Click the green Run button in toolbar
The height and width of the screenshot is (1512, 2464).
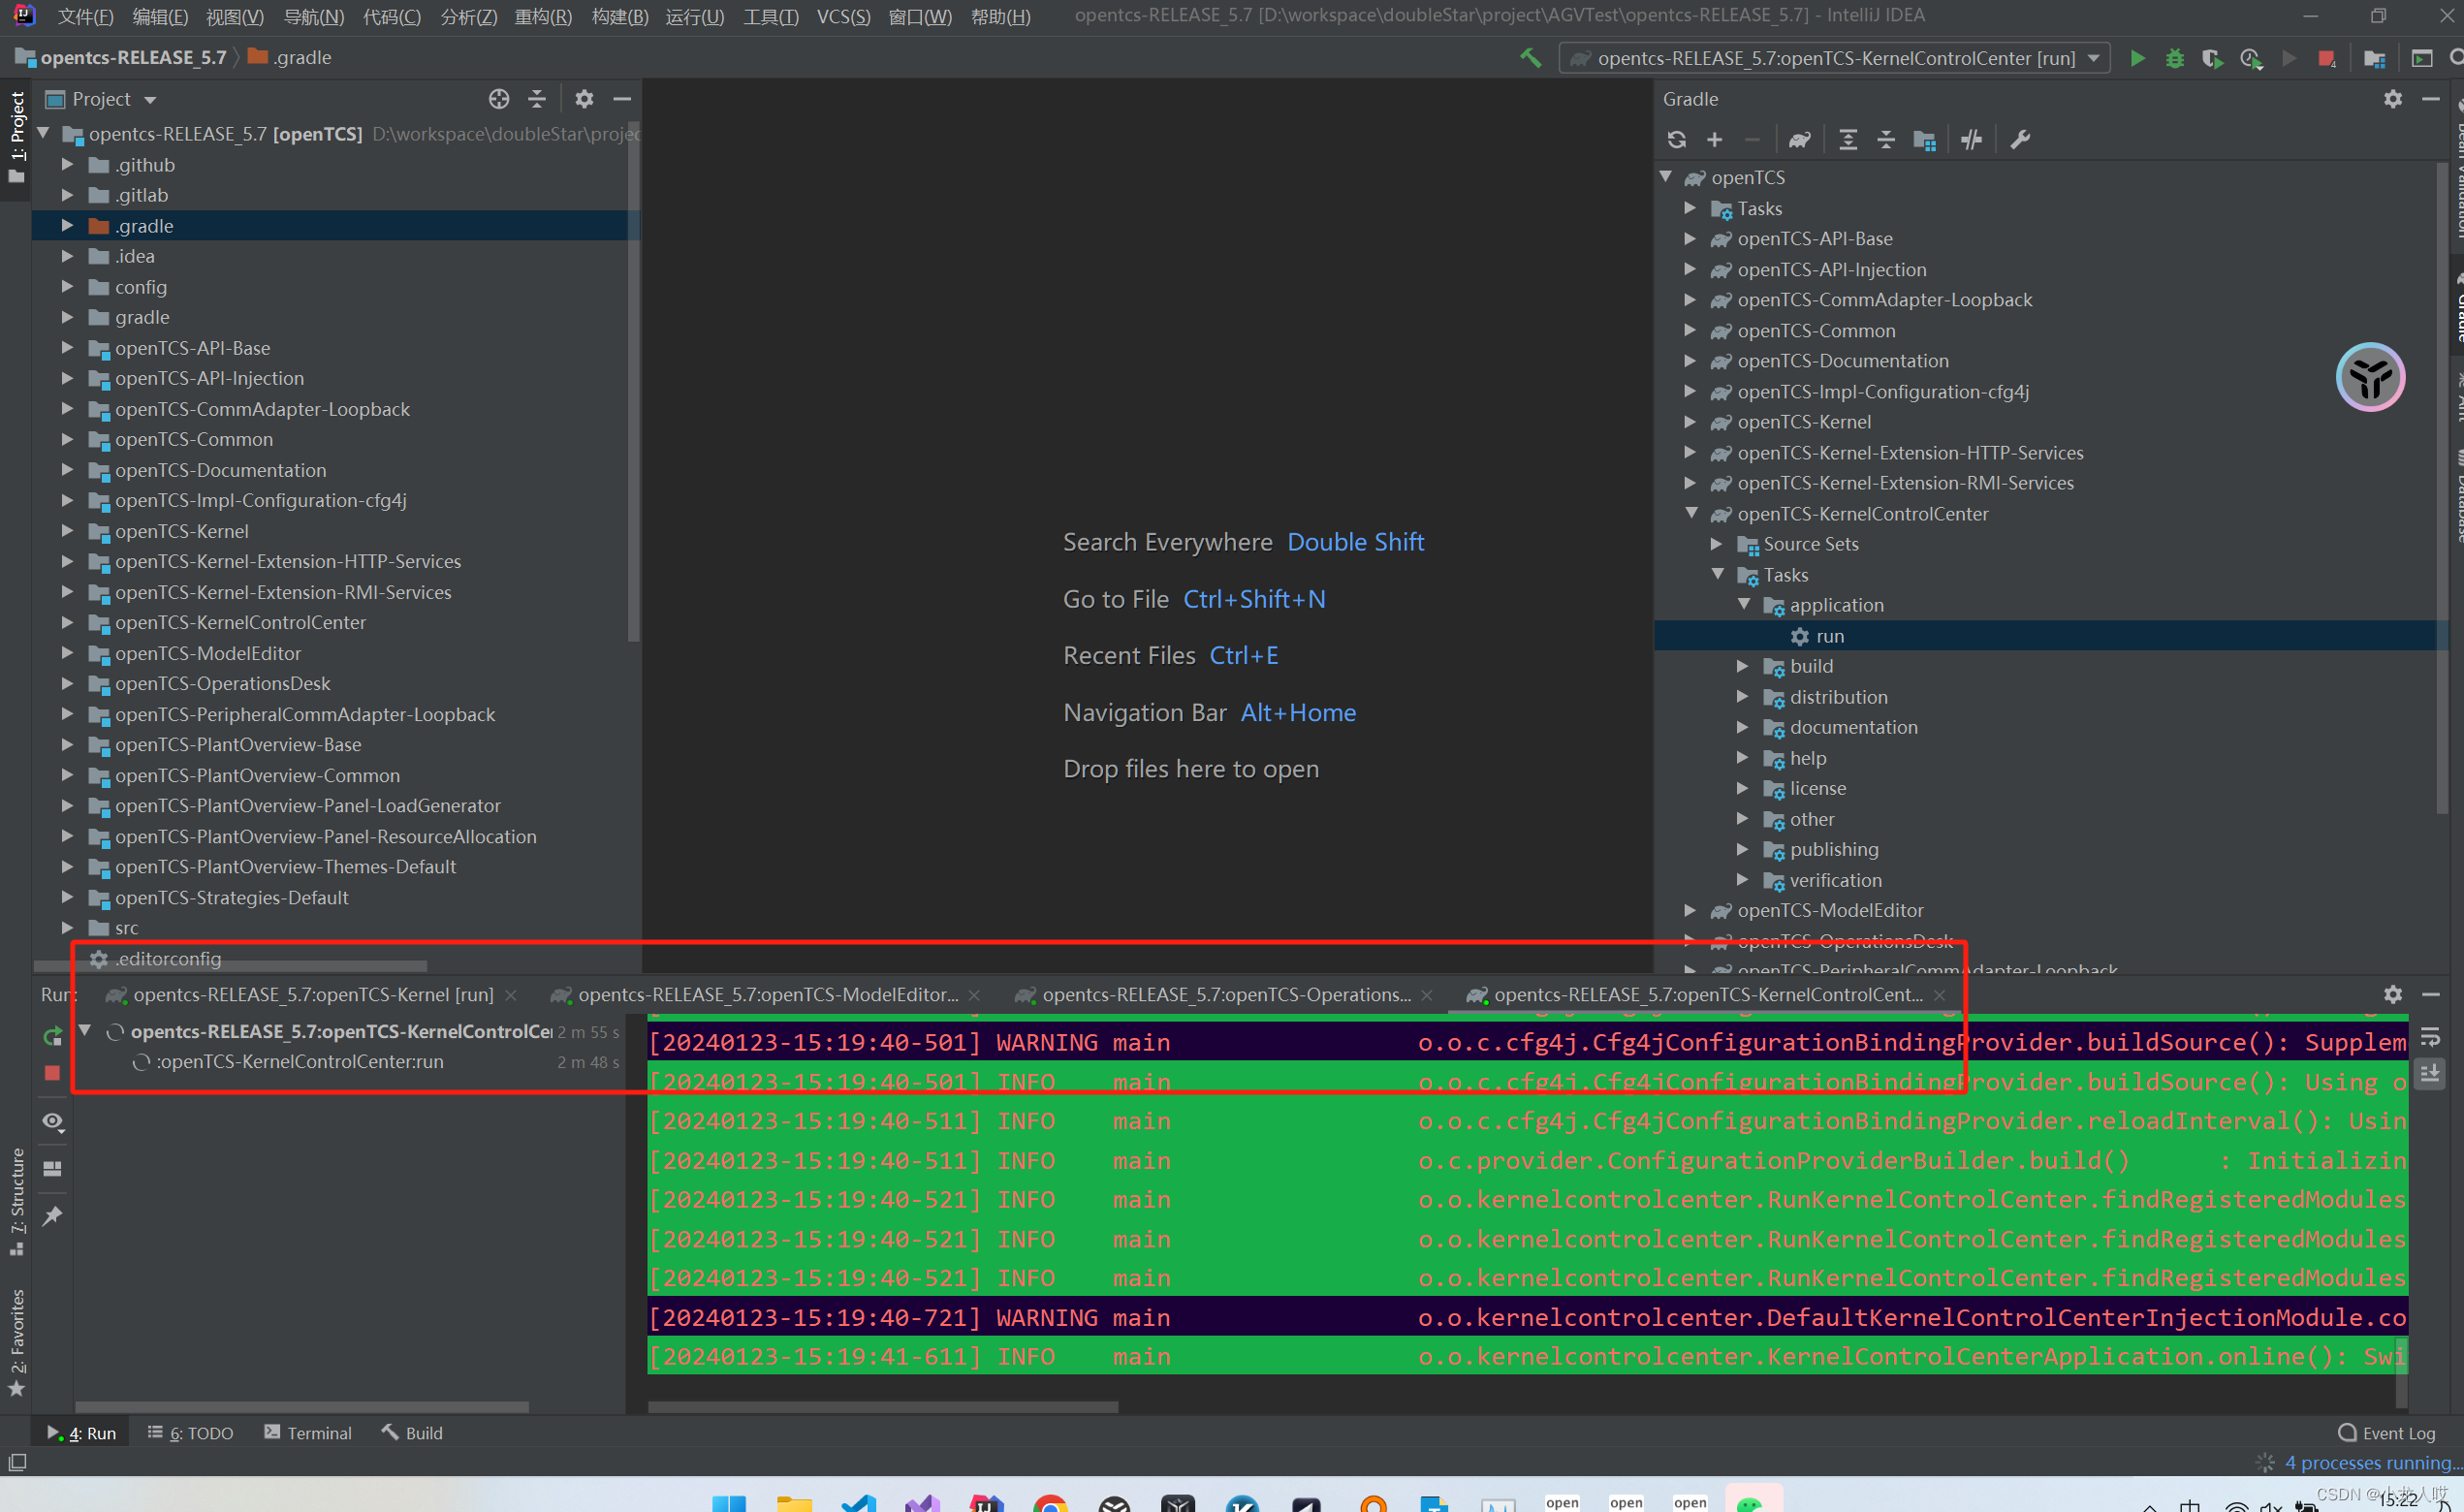[2136, 58]
